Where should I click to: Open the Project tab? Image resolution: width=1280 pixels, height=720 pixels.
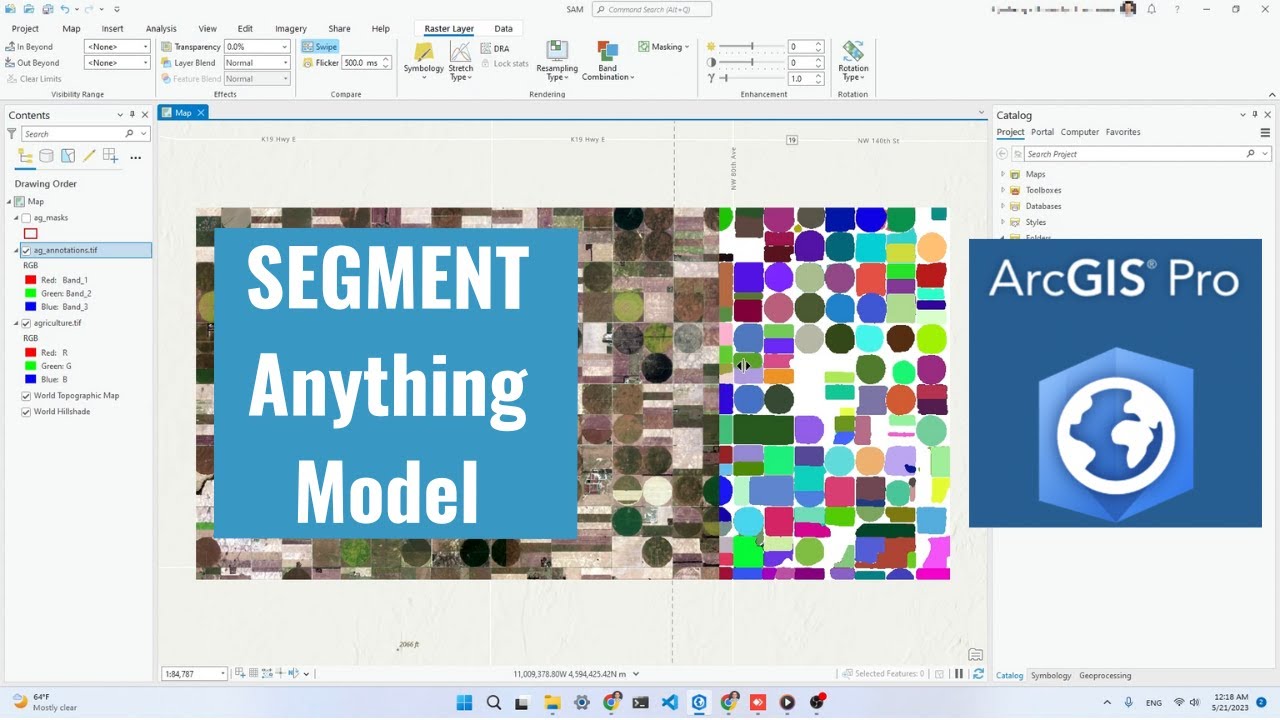[x=25, y=29]
